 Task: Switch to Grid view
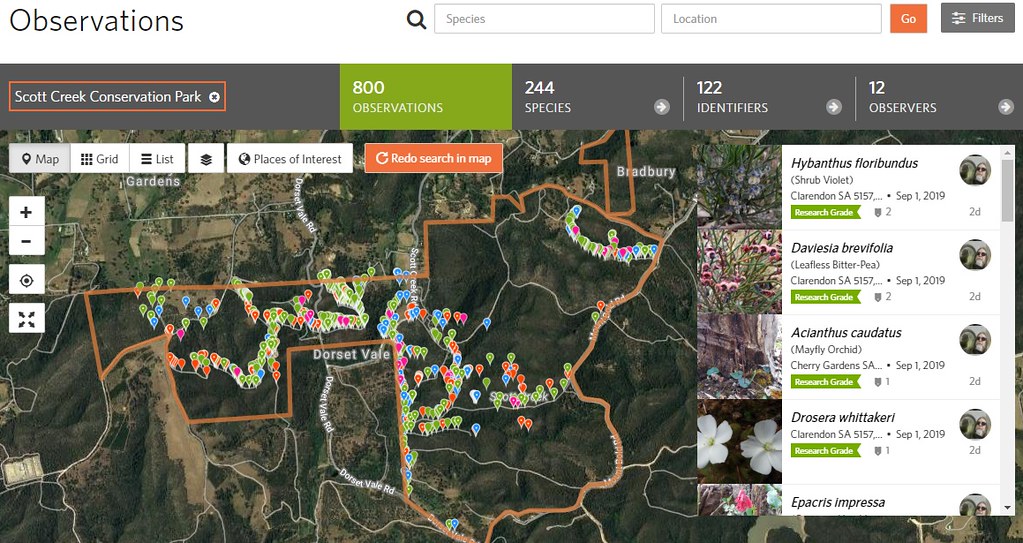click(x=99, y=159)
